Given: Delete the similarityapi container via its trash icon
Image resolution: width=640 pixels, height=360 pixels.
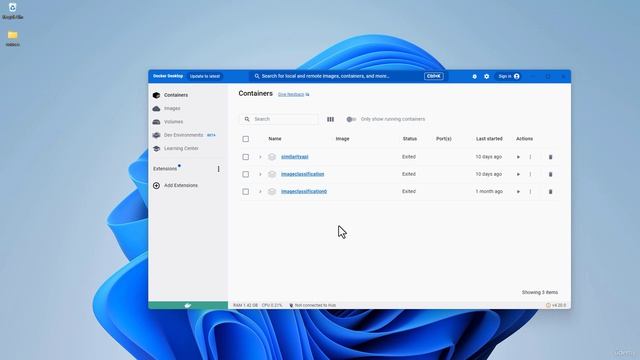Looking at the screenshot, I should click(x=550, y=157).
